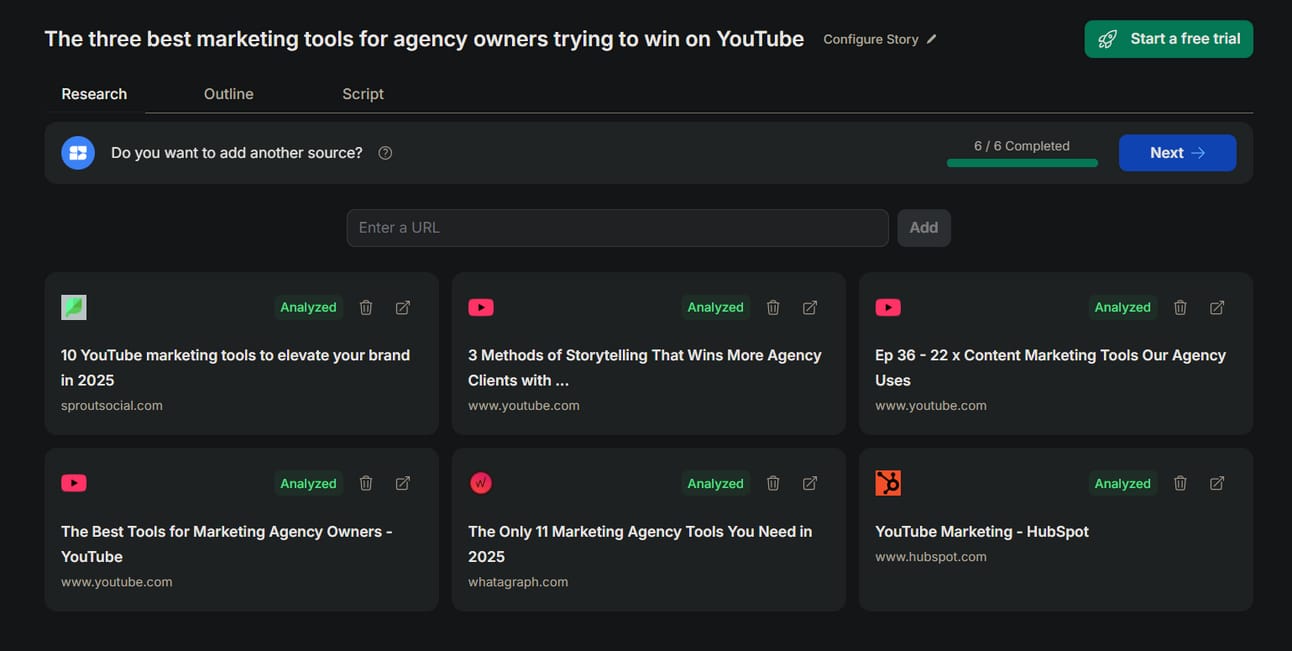Screen dimensions: 1292x651
Task: Click the whatagraph.com domain text
Action: click(518, 582)
